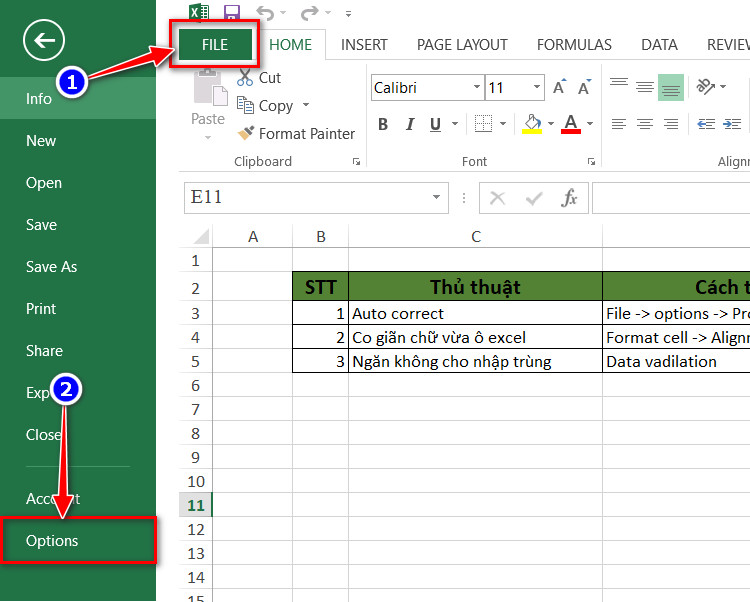Image resolution: width=750 pixels, height=602 pixels.
Task: Click highlighted Bottom Align icon
Action: pyautogui.click(x=671, y=87)
